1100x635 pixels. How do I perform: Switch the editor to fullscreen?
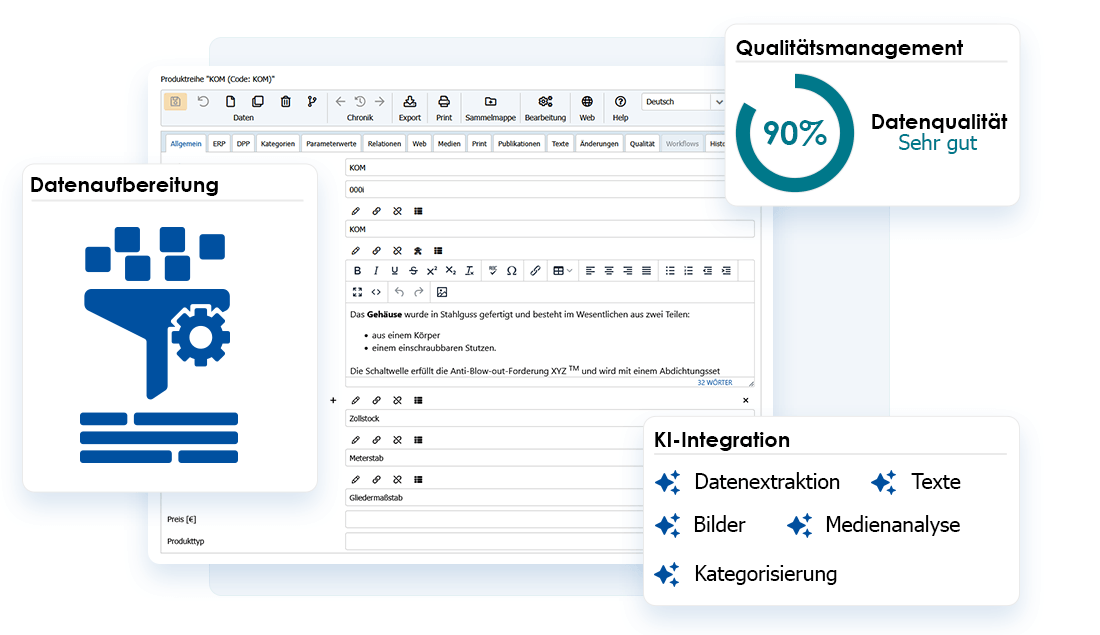pyautogui.click(x=357, y=292)
